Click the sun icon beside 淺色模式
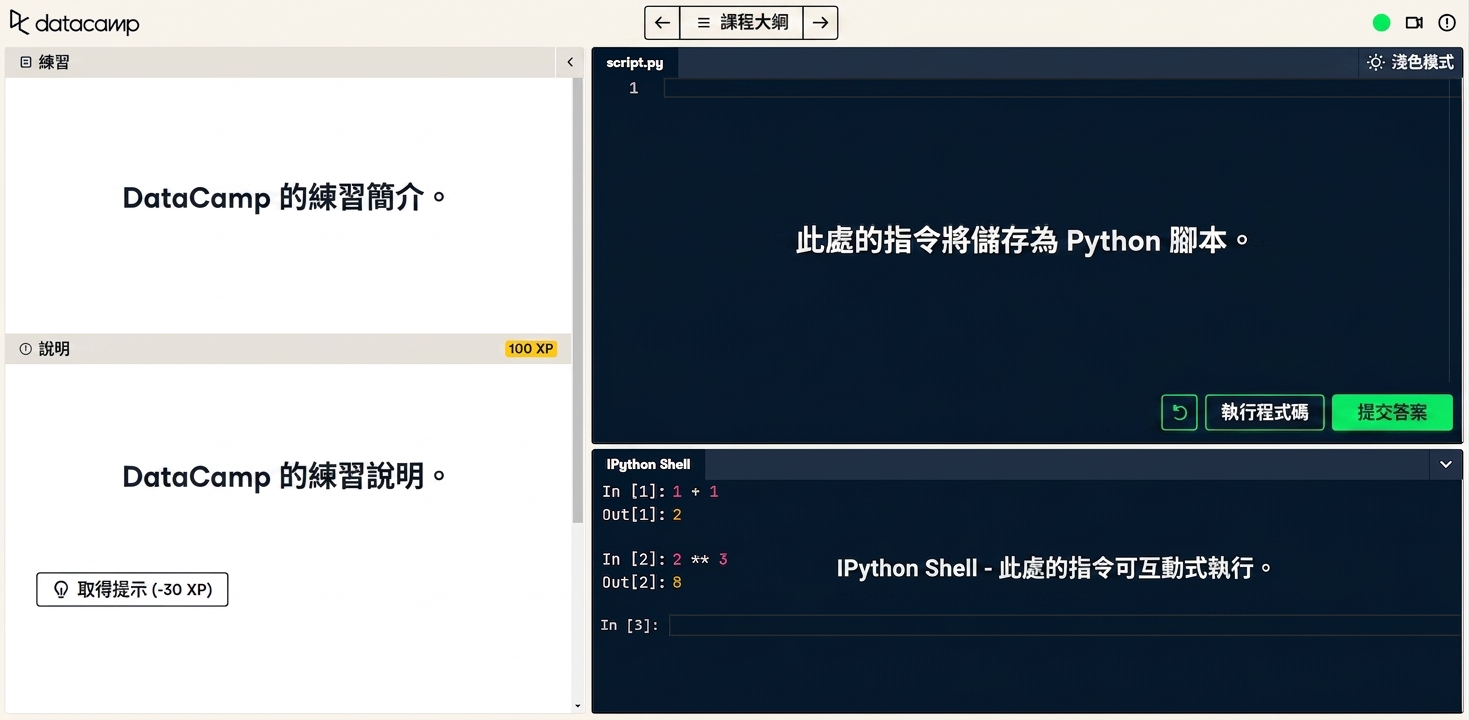The height and width of the screenshot is (720, 1469). (1376, 62)
